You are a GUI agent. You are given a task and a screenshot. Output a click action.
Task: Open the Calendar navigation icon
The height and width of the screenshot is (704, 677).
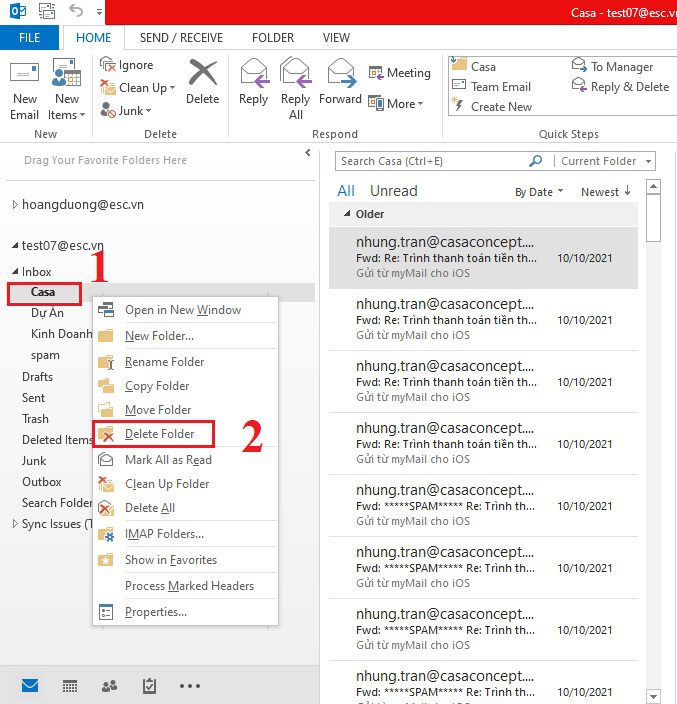coord(70,686)
